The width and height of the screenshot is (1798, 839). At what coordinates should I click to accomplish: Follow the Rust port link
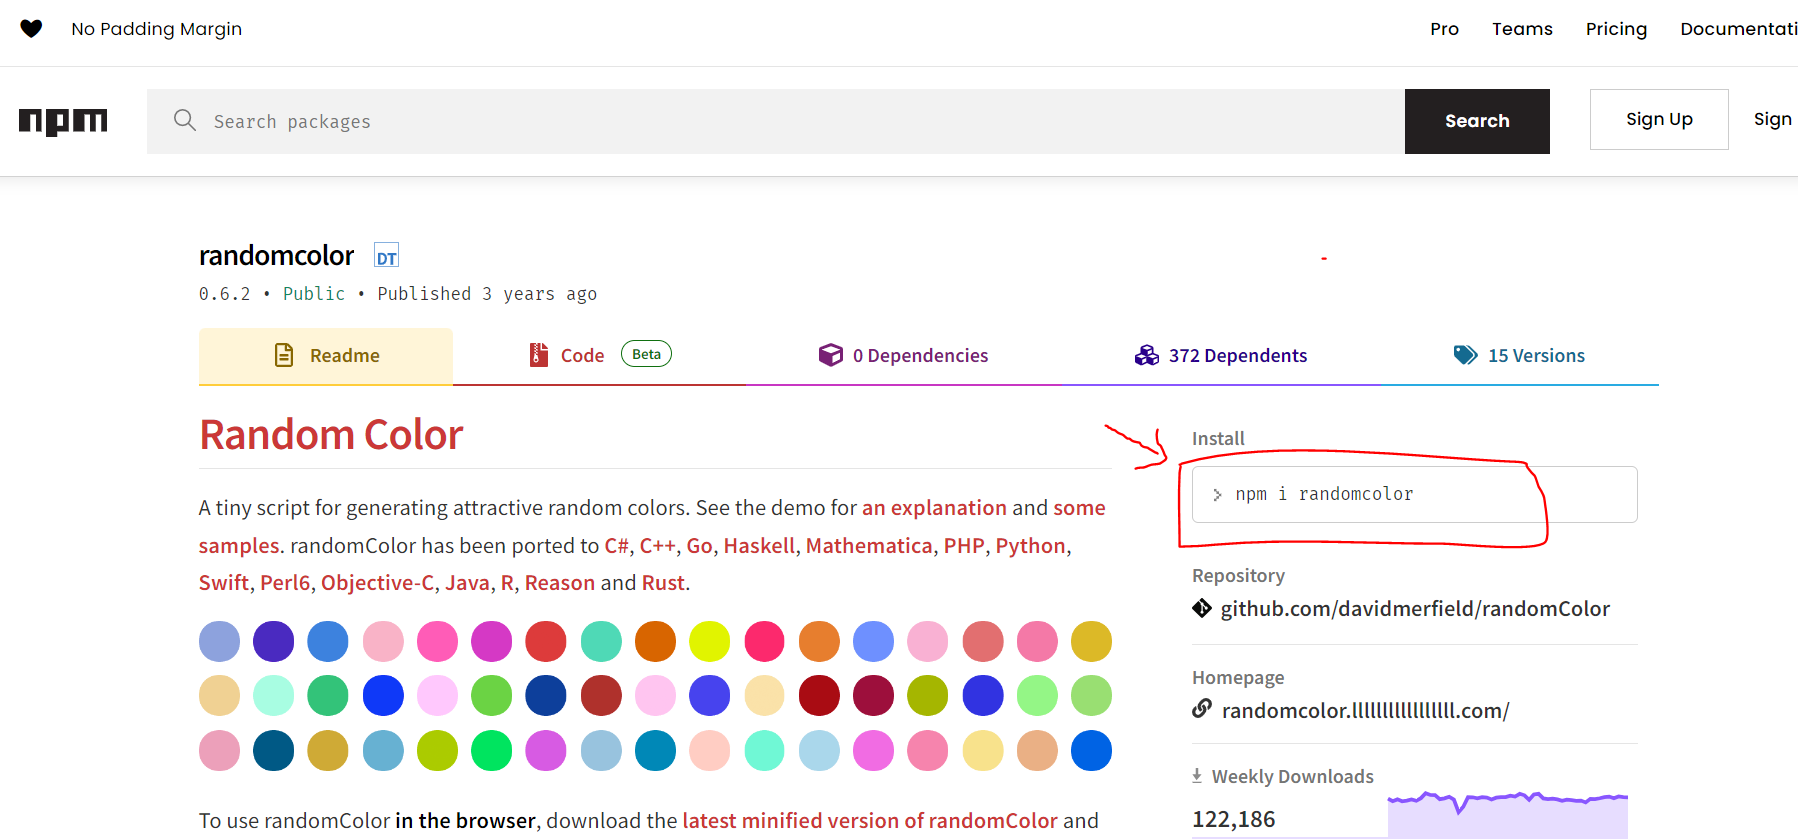click(x=663, y=582)
